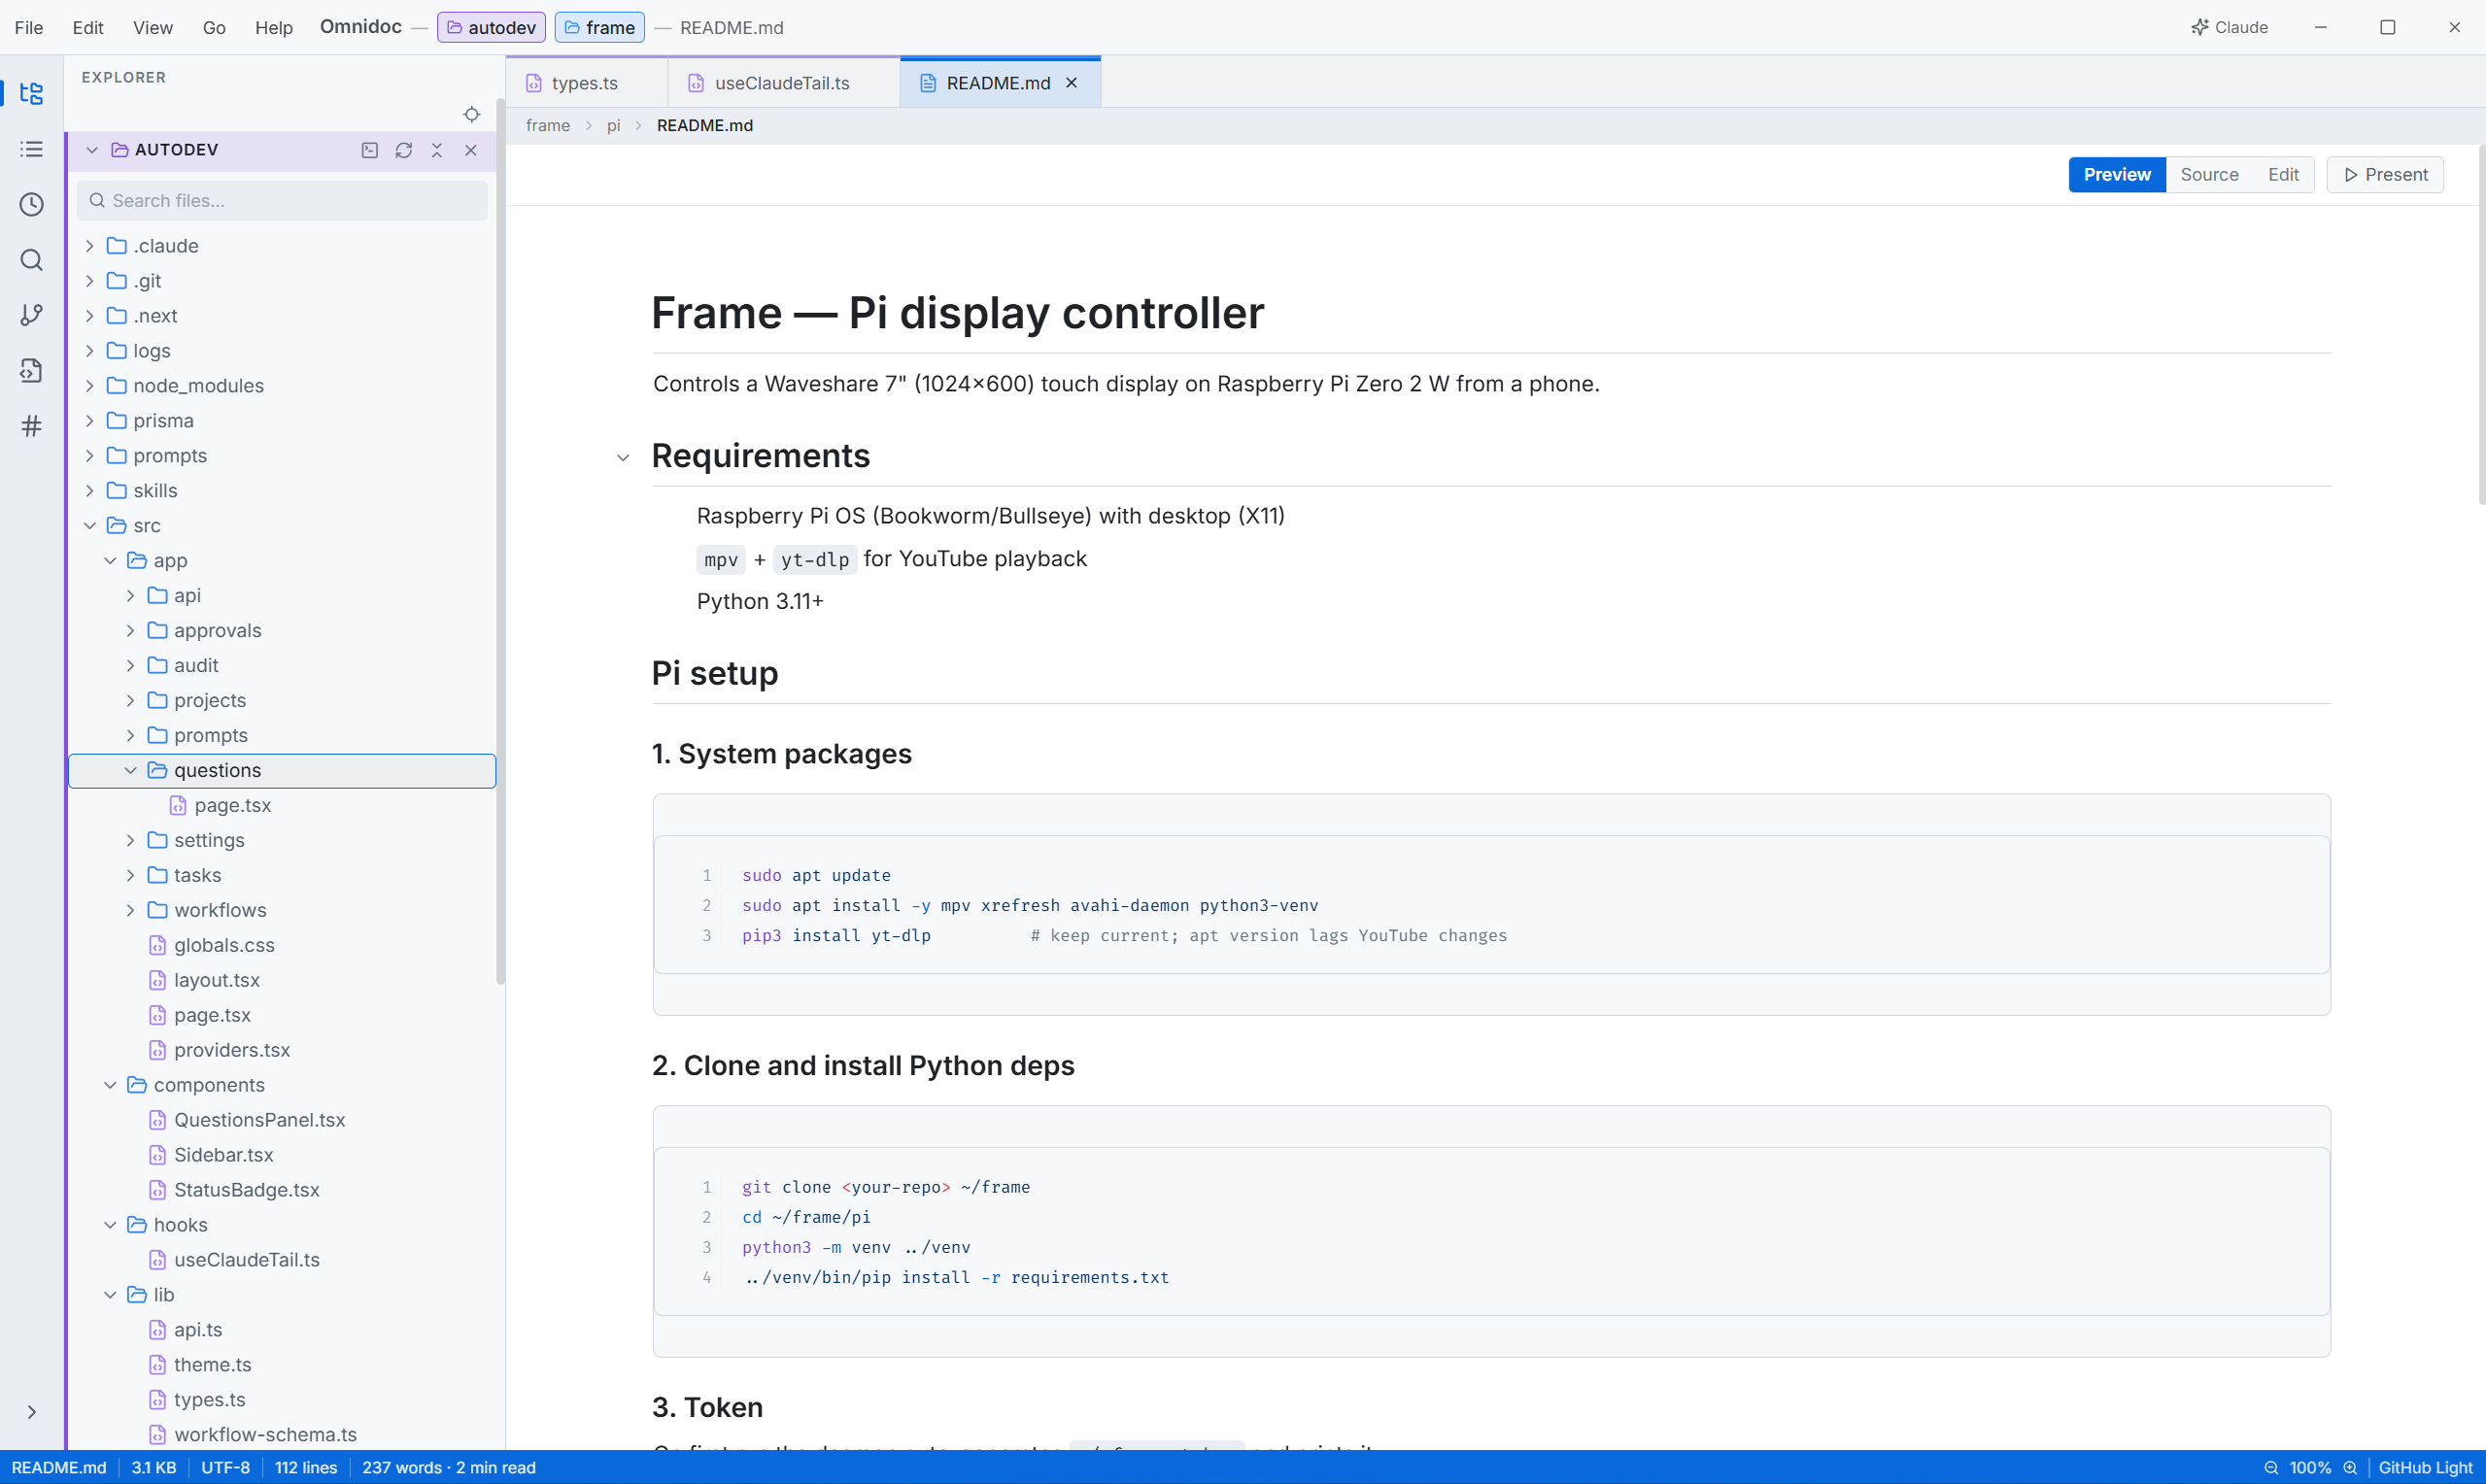Switch to the useClaudeTail.ts tab
The height and width of the screenshot is (1484, 2486).
pyautogui.click(x=783, y=83)
